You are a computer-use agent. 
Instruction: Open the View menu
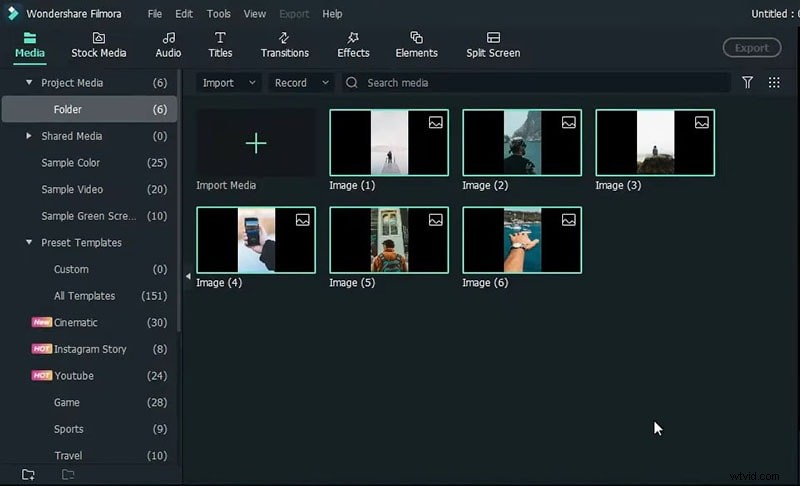tap(255, 14)
